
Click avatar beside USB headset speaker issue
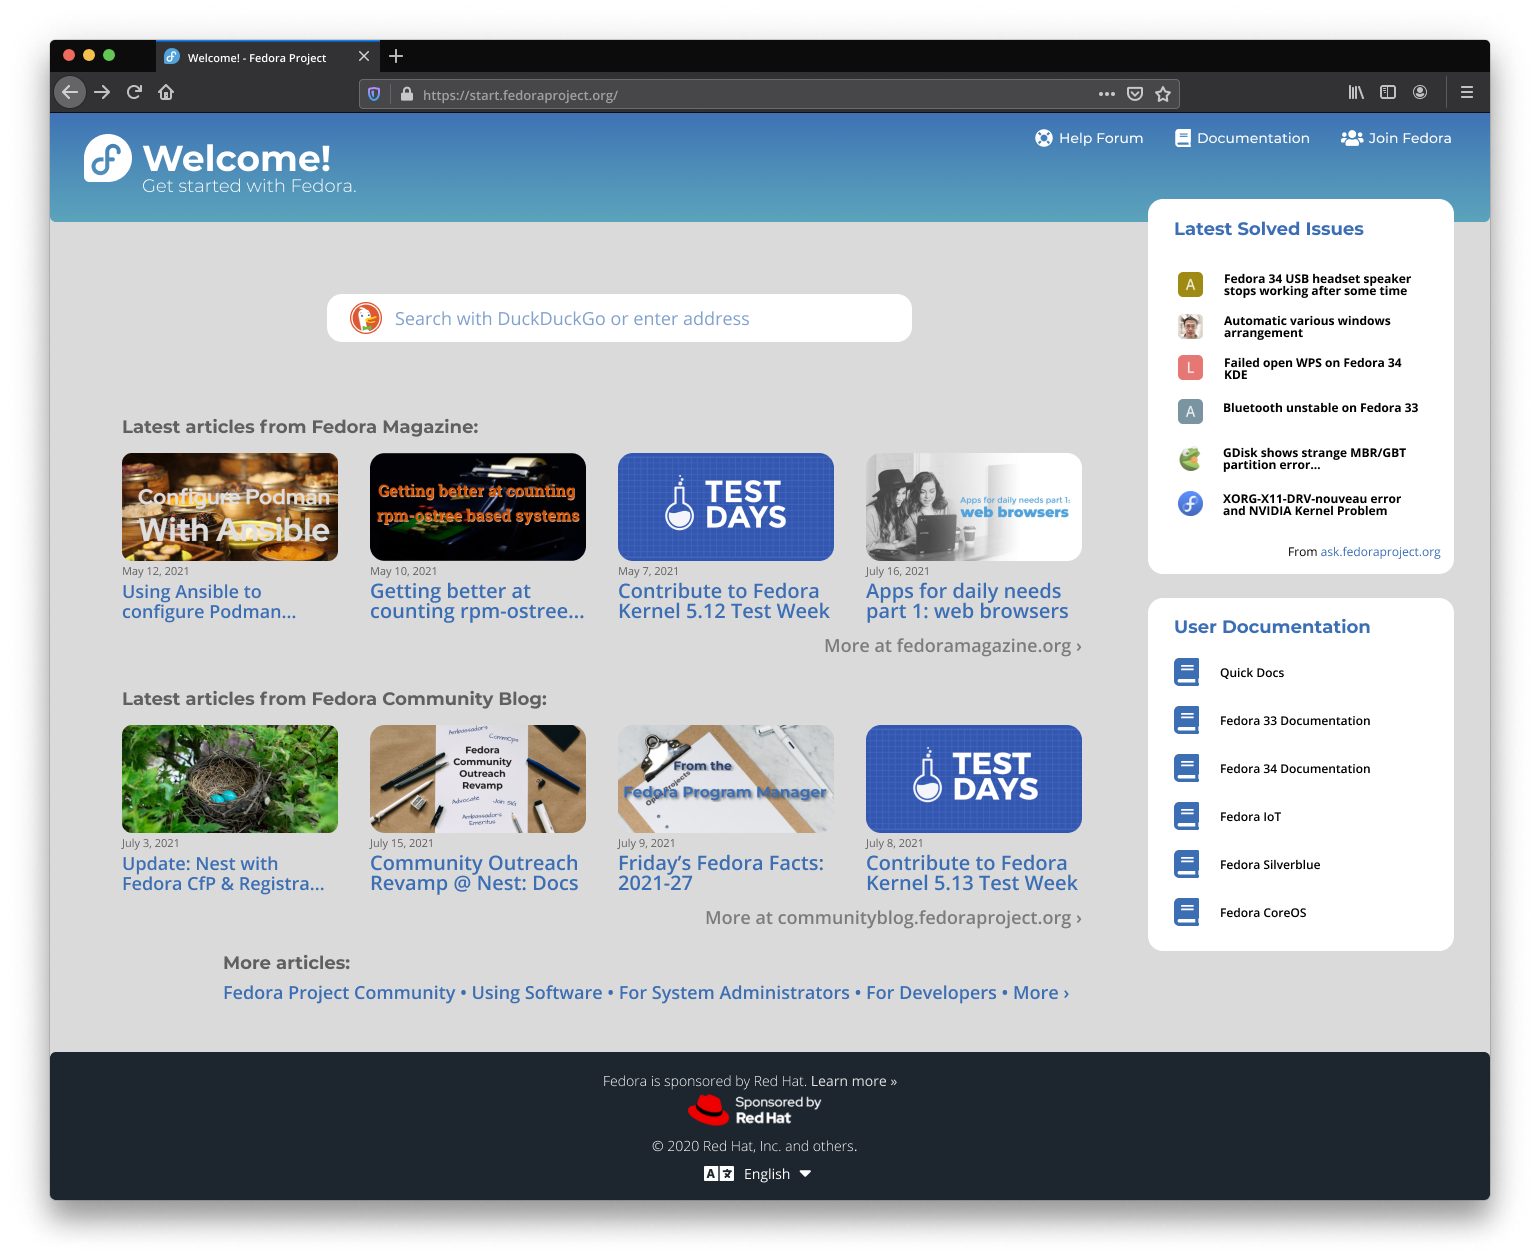pyautogui.click(x=1190, y=285)
